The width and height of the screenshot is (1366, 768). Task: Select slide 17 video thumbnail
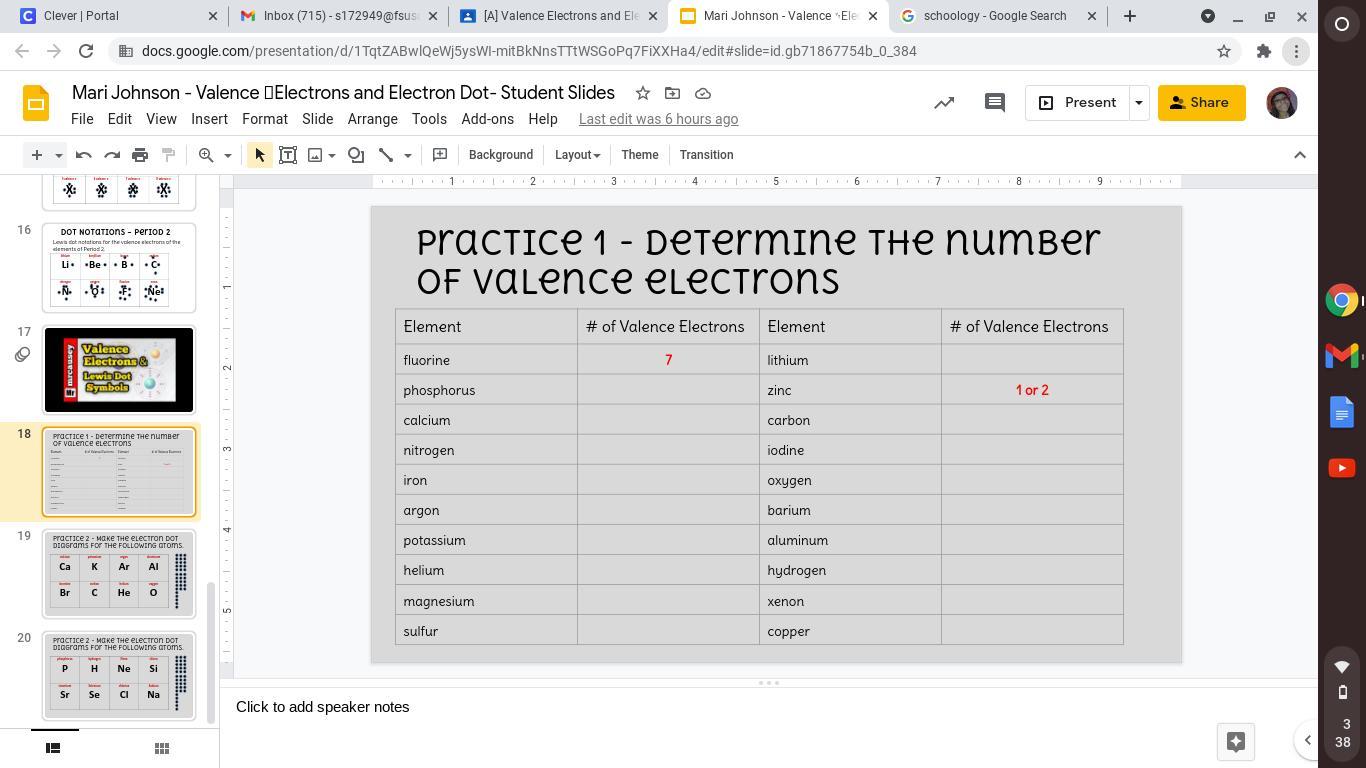[118, 370]
